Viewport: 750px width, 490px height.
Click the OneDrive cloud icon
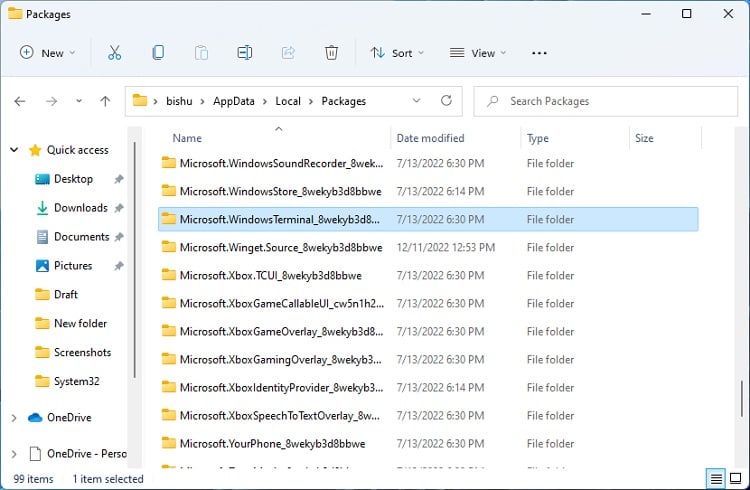(35, 418)
